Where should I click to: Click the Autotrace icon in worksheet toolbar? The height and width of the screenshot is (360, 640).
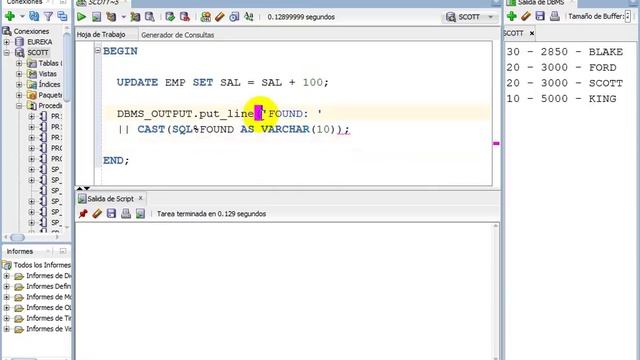click(x=135, y=17)
